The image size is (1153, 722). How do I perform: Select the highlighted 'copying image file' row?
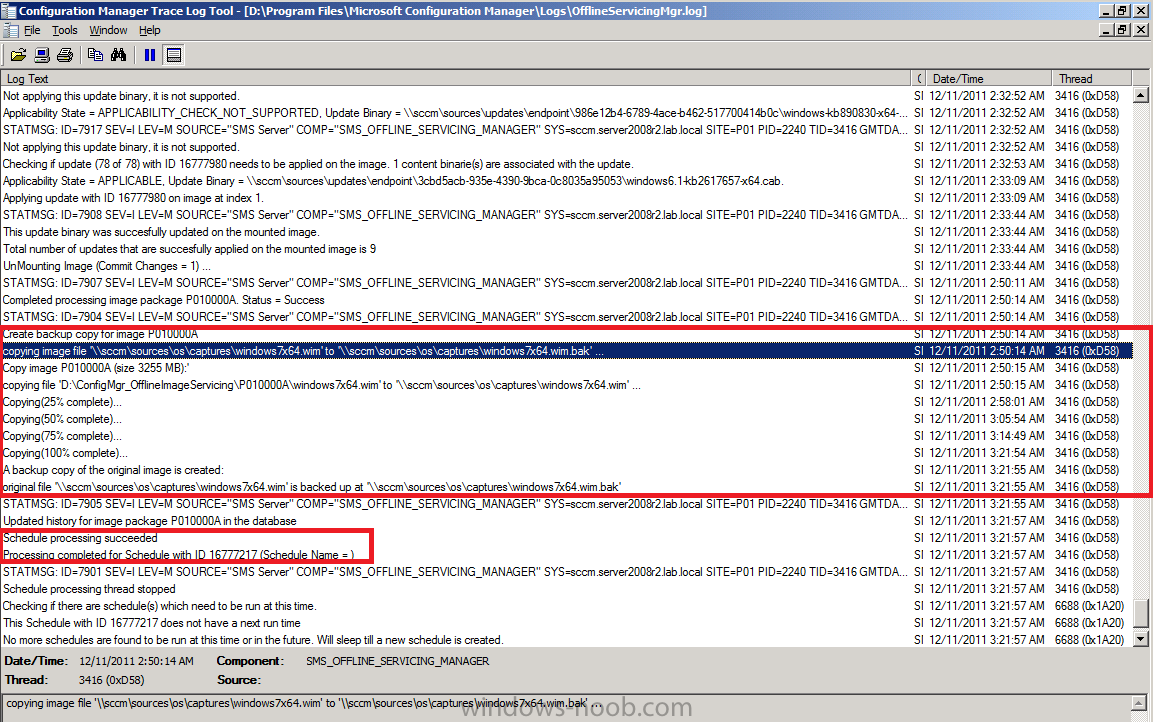coord(566,351)
